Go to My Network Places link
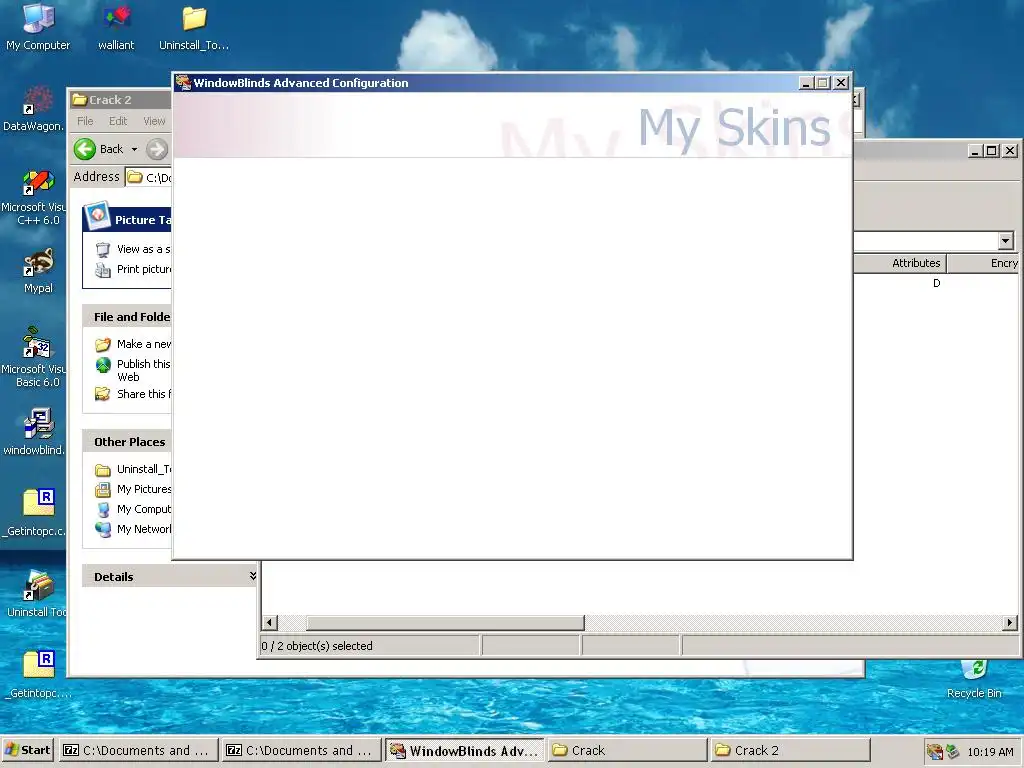 [144, 529]
